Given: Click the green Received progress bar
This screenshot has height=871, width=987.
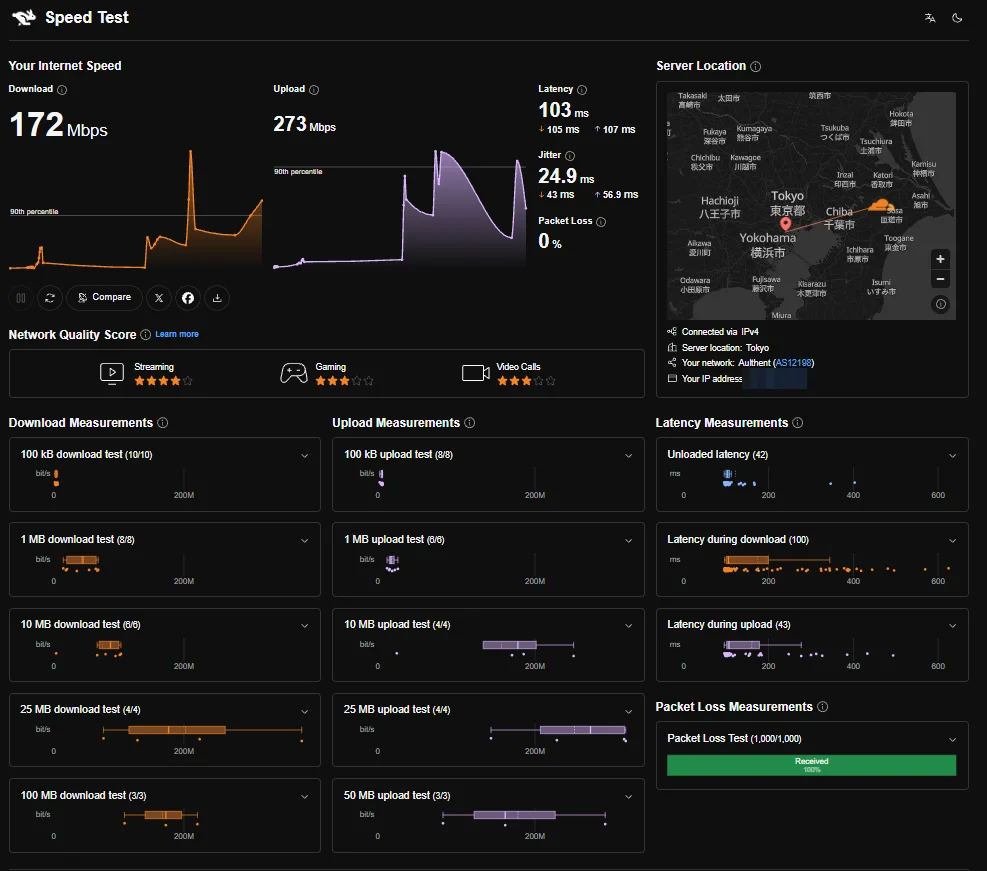Looking at the screenshot, I should [x=811, y=765].
